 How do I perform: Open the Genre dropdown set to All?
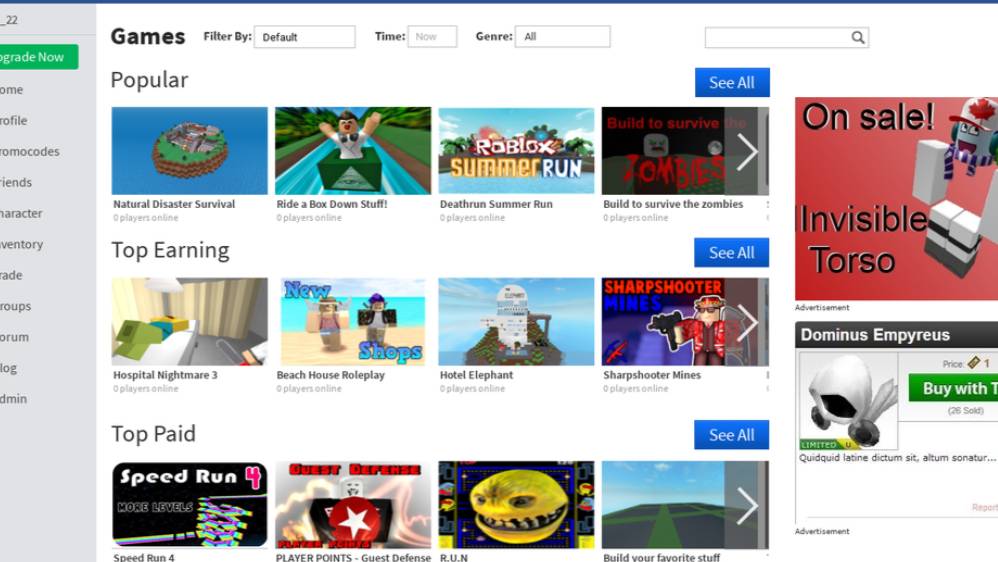(563, 37)
